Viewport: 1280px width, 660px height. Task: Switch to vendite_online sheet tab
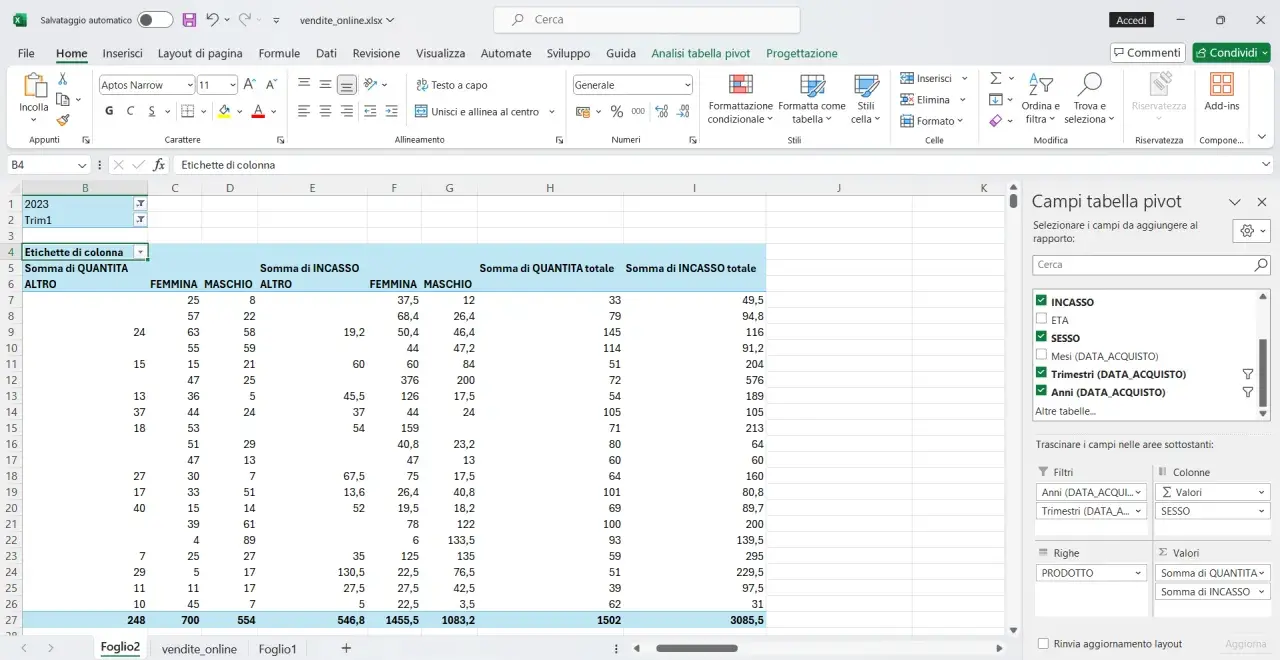[x=199, y=649]
